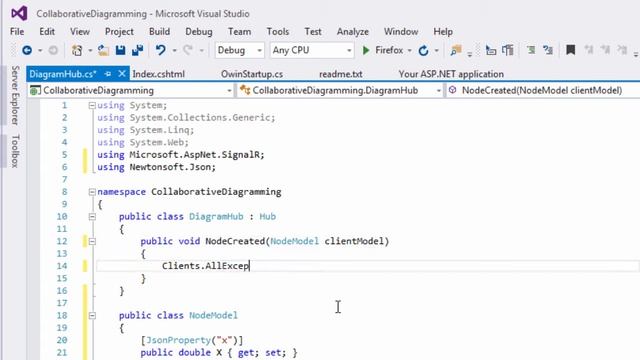Viewport: 640px width, 360px height.
Task: Collapse the namespace CollaborativeDiagramming block
Action: 92,192
